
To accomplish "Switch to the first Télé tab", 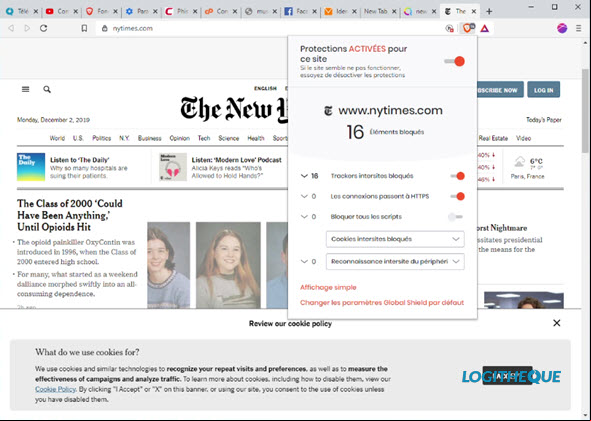I will coord(21,11).
